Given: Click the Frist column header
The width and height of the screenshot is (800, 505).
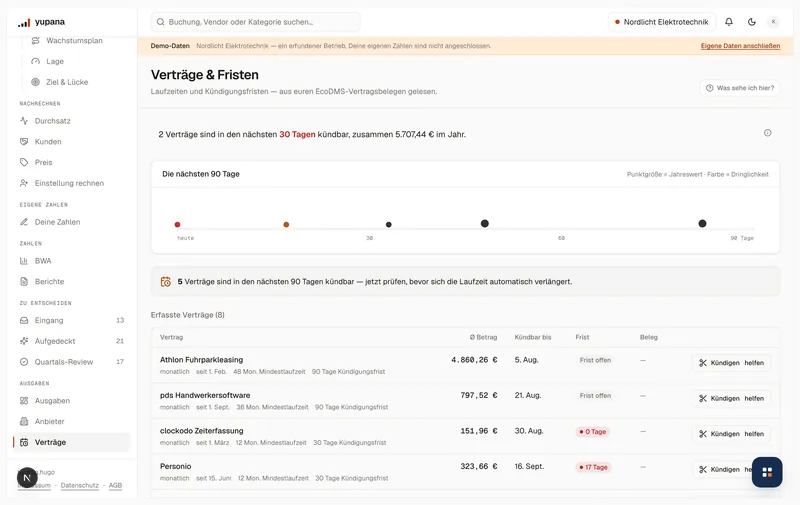Looking at the screenshot, I should [x=582, y=337].
